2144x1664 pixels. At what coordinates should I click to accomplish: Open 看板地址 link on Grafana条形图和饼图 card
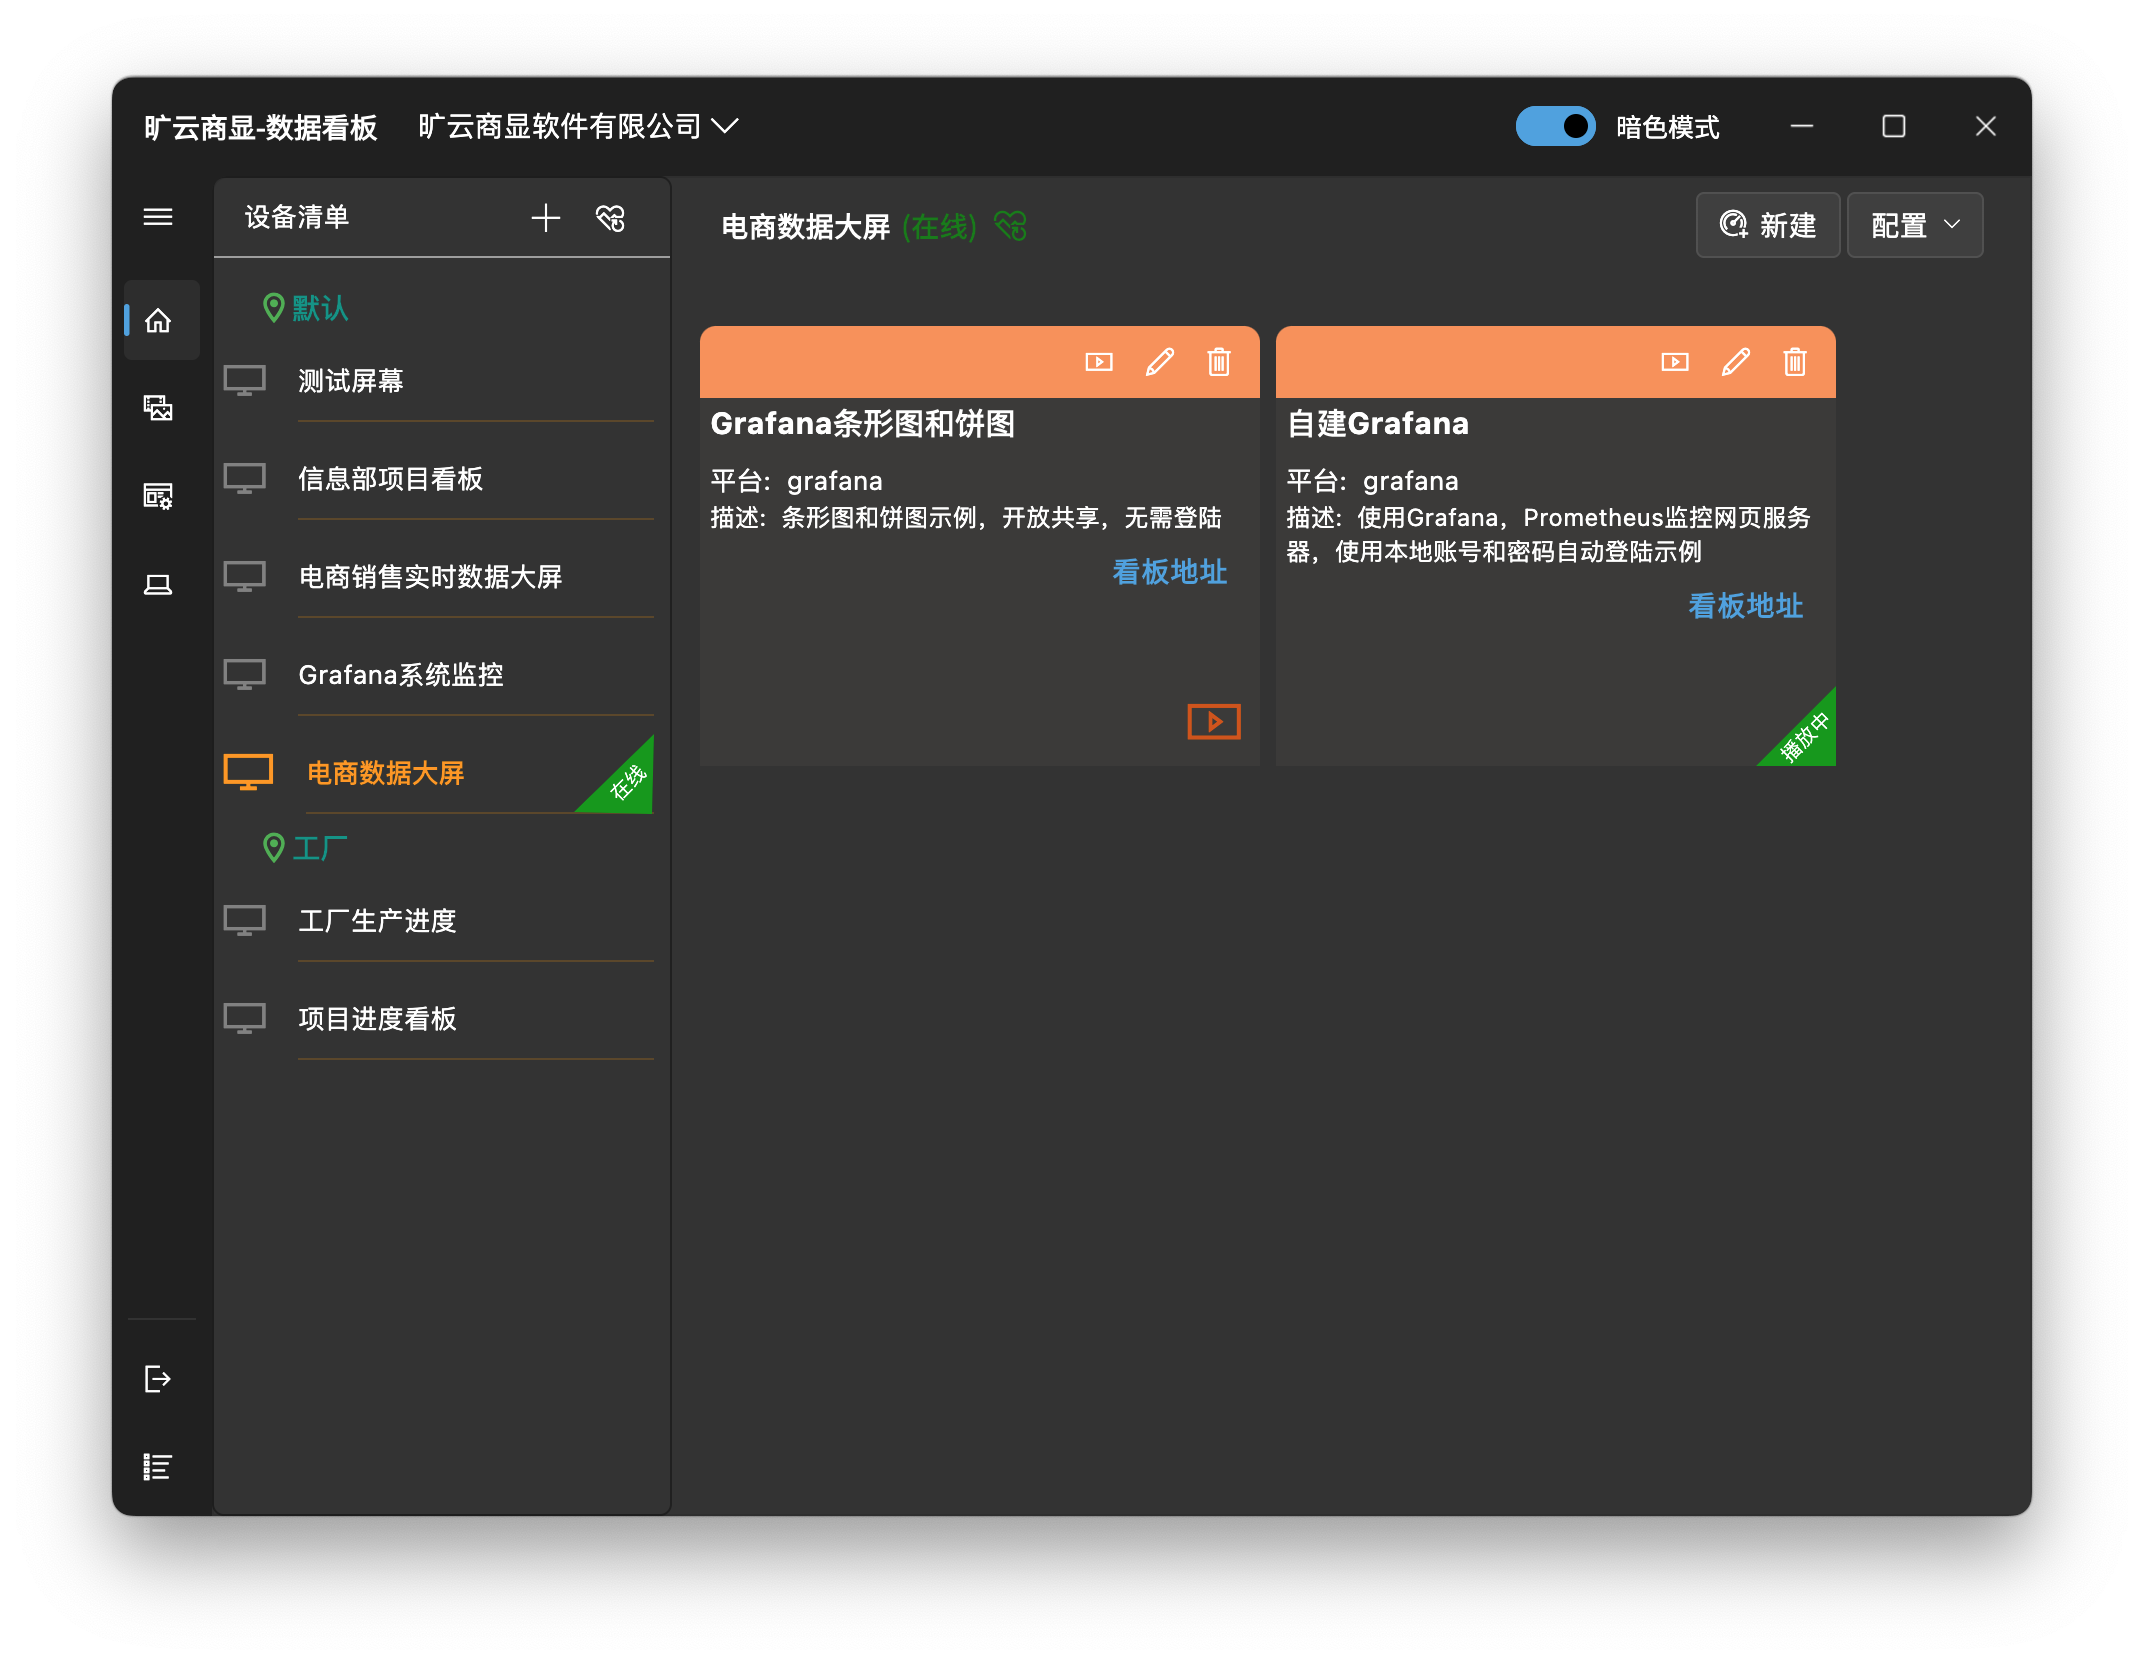click(1169, 572)
